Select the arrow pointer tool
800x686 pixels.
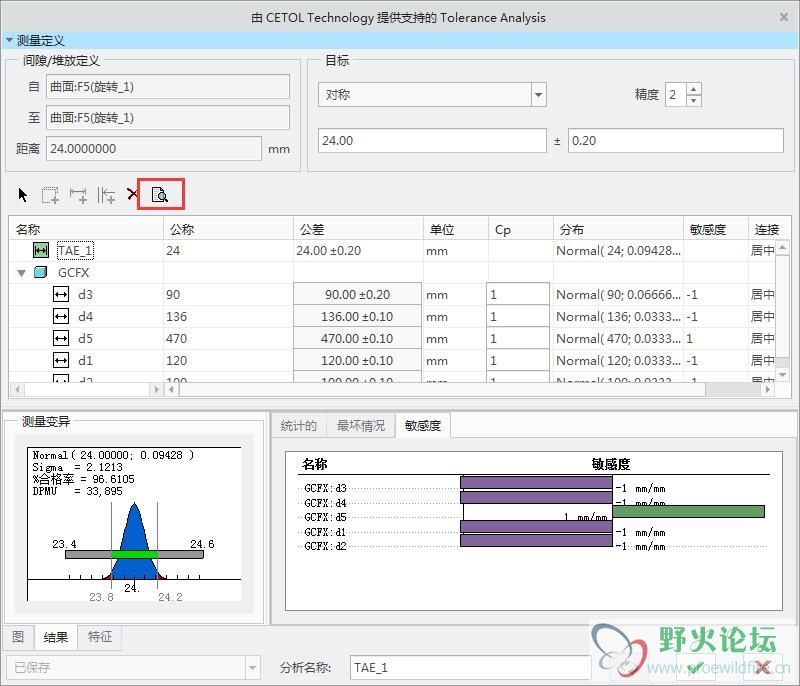click(22, 194)
